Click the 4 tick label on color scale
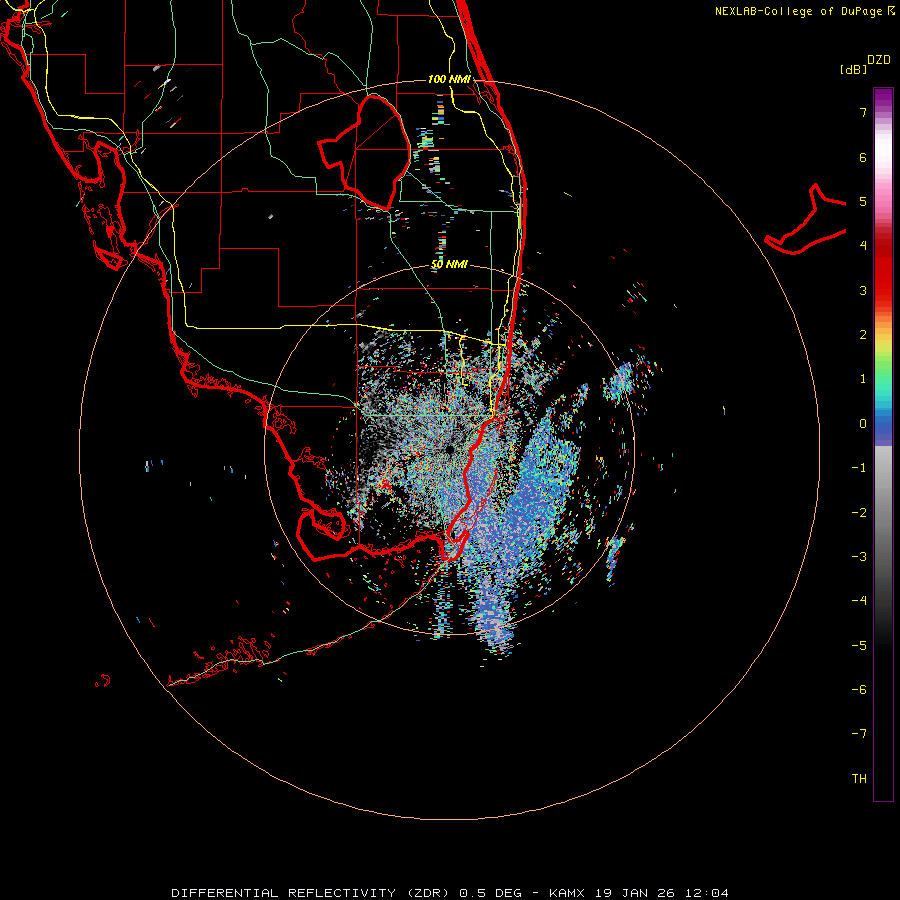 tap(863, 246)
